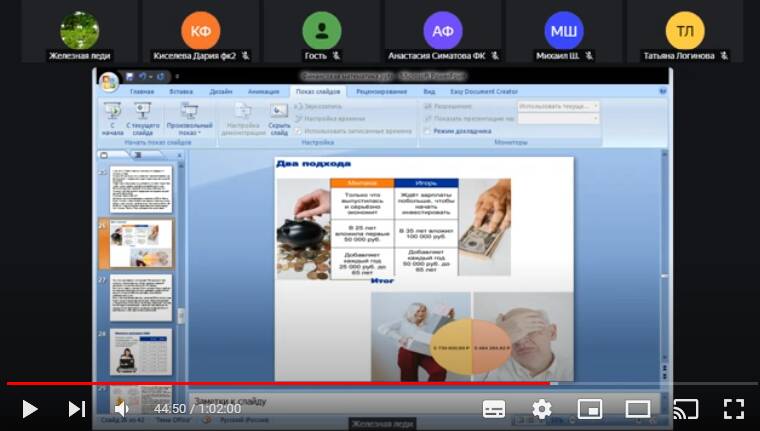This screenshot has height=431, width=760.
Task: Open the Дизайн ribbon tab
Action: pos(221,92)
